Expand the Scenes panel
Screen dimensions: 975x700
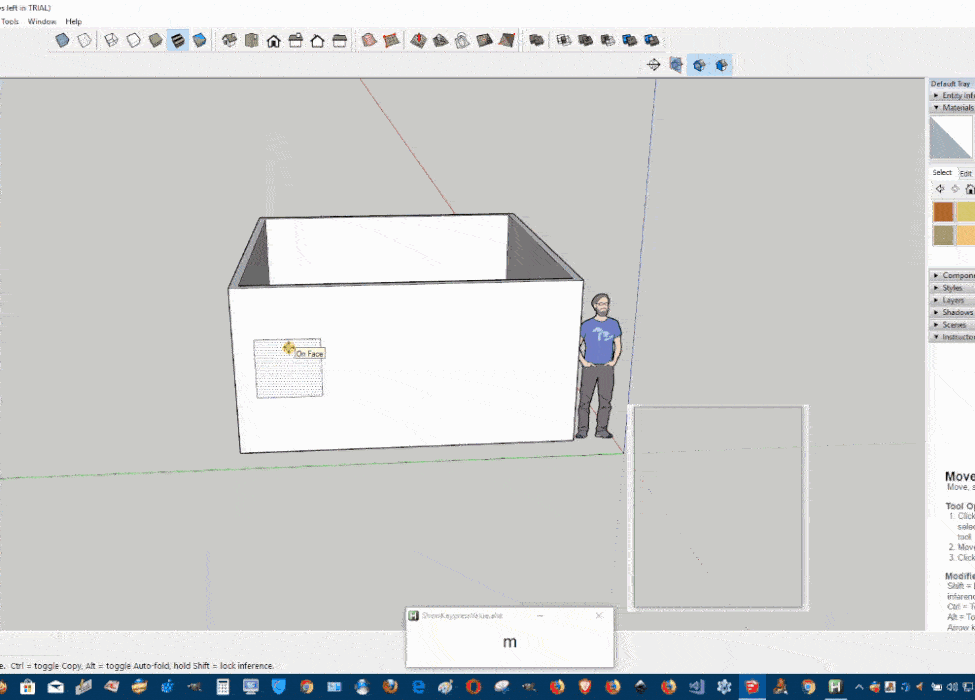tap(952, 325)
